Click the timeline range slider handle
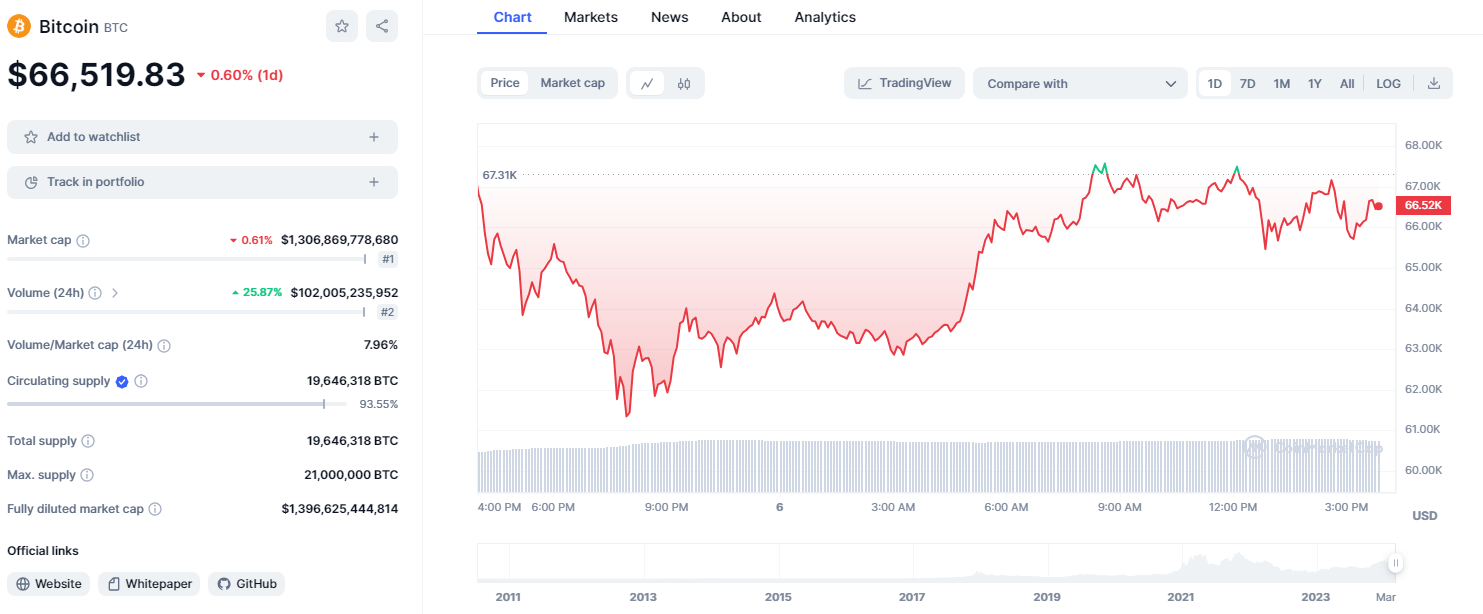Image resolution: width=1483 pixels, height=614 pixels. 1395,563
